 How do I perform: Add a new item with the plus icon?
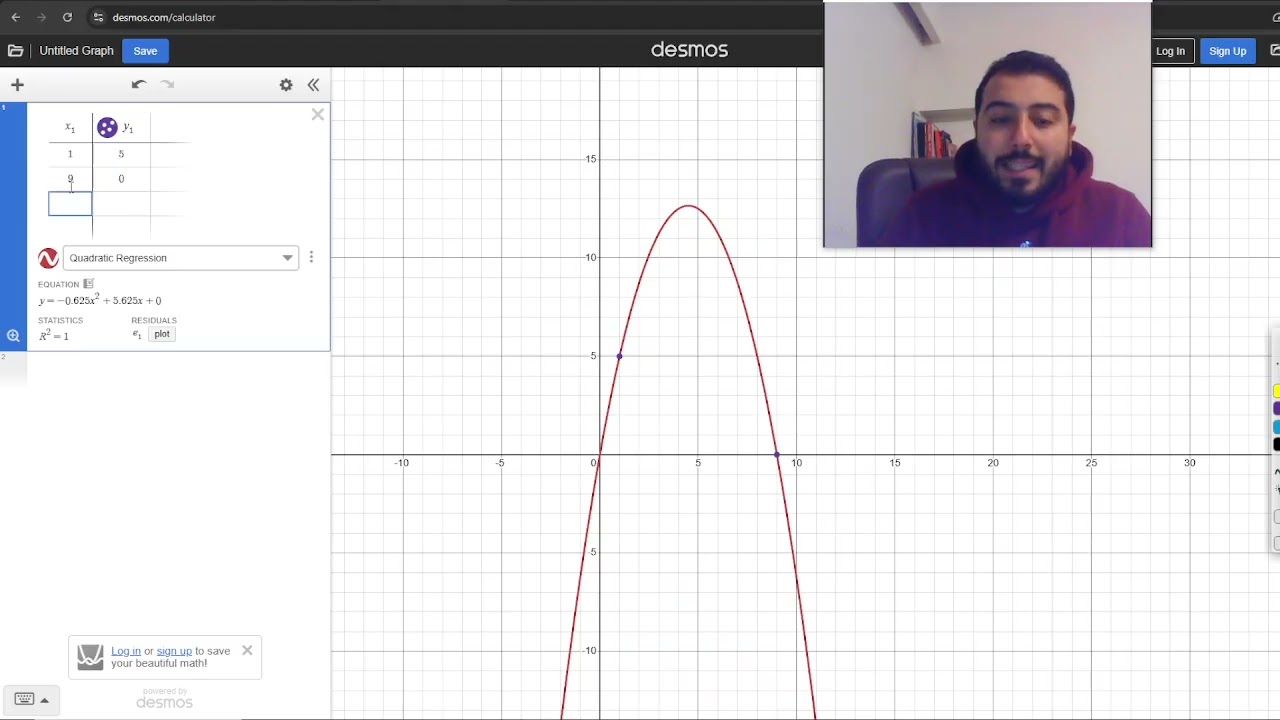[17, 85]
